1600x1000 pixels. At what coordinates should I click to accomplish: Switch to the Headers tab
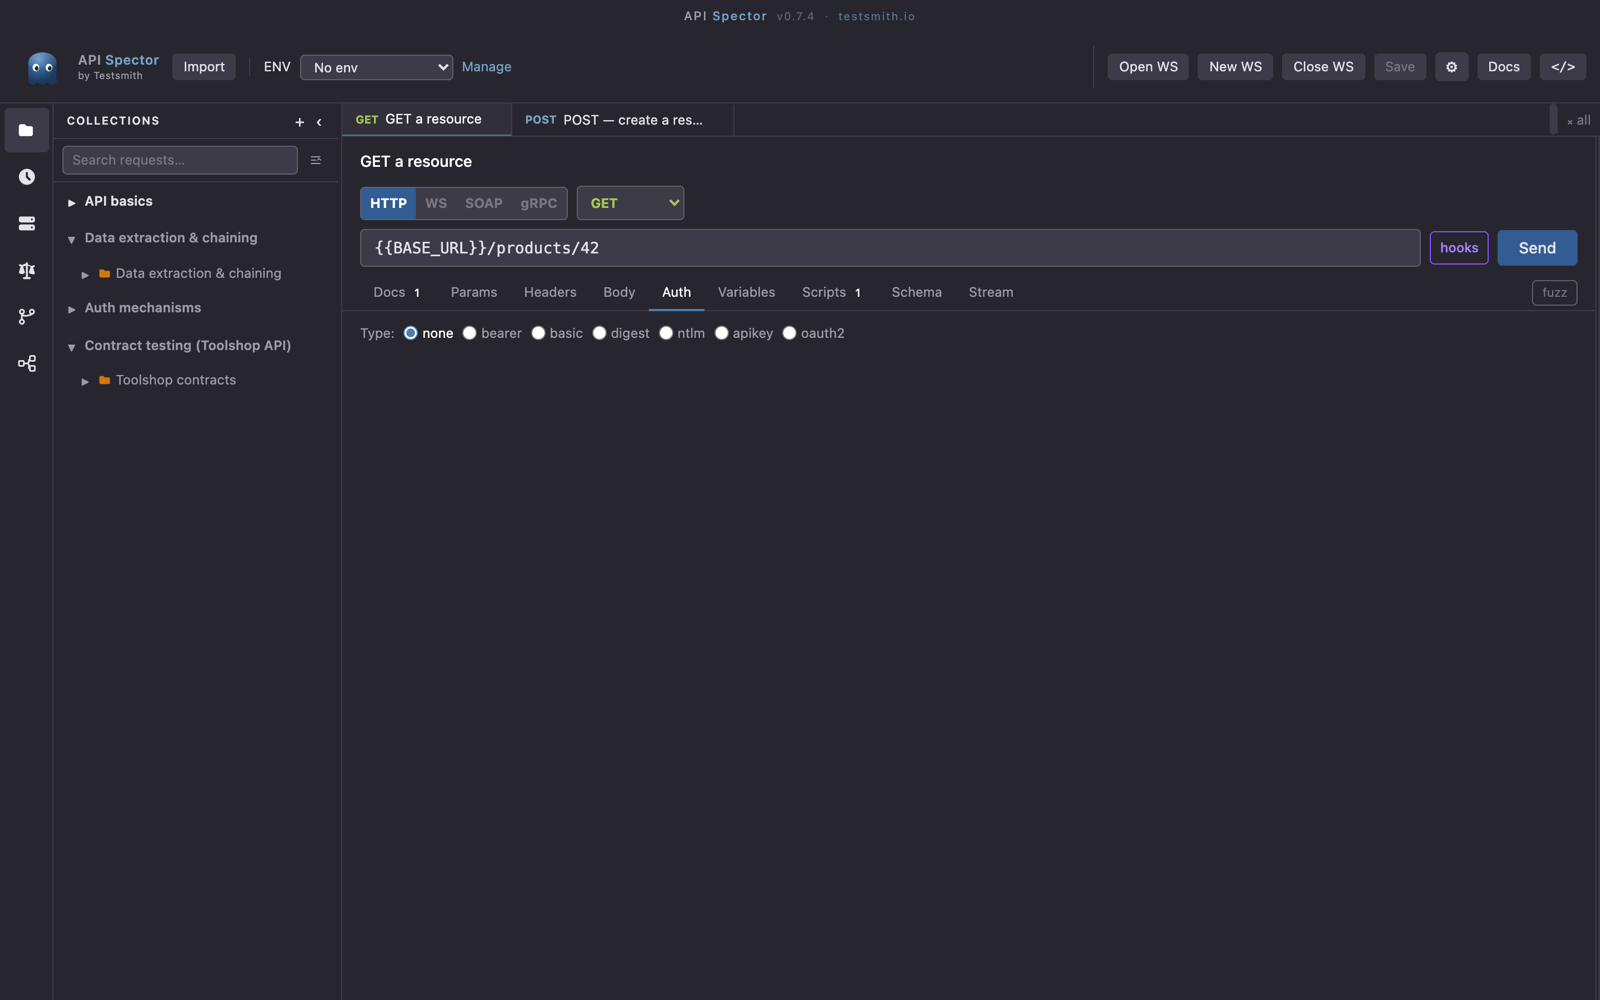(x=550, y=292)
